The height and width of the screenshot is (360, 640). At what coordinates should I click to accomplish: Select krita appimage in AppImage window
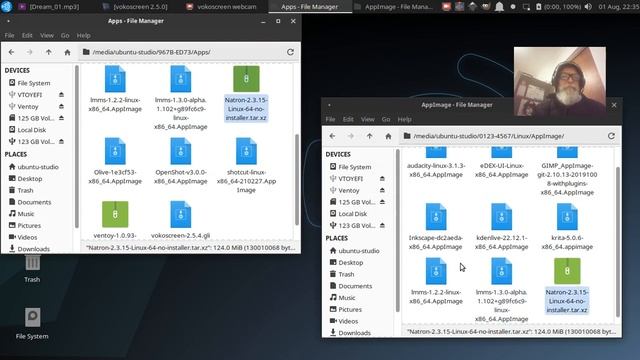pyautogui.click(x=567, y=227)
